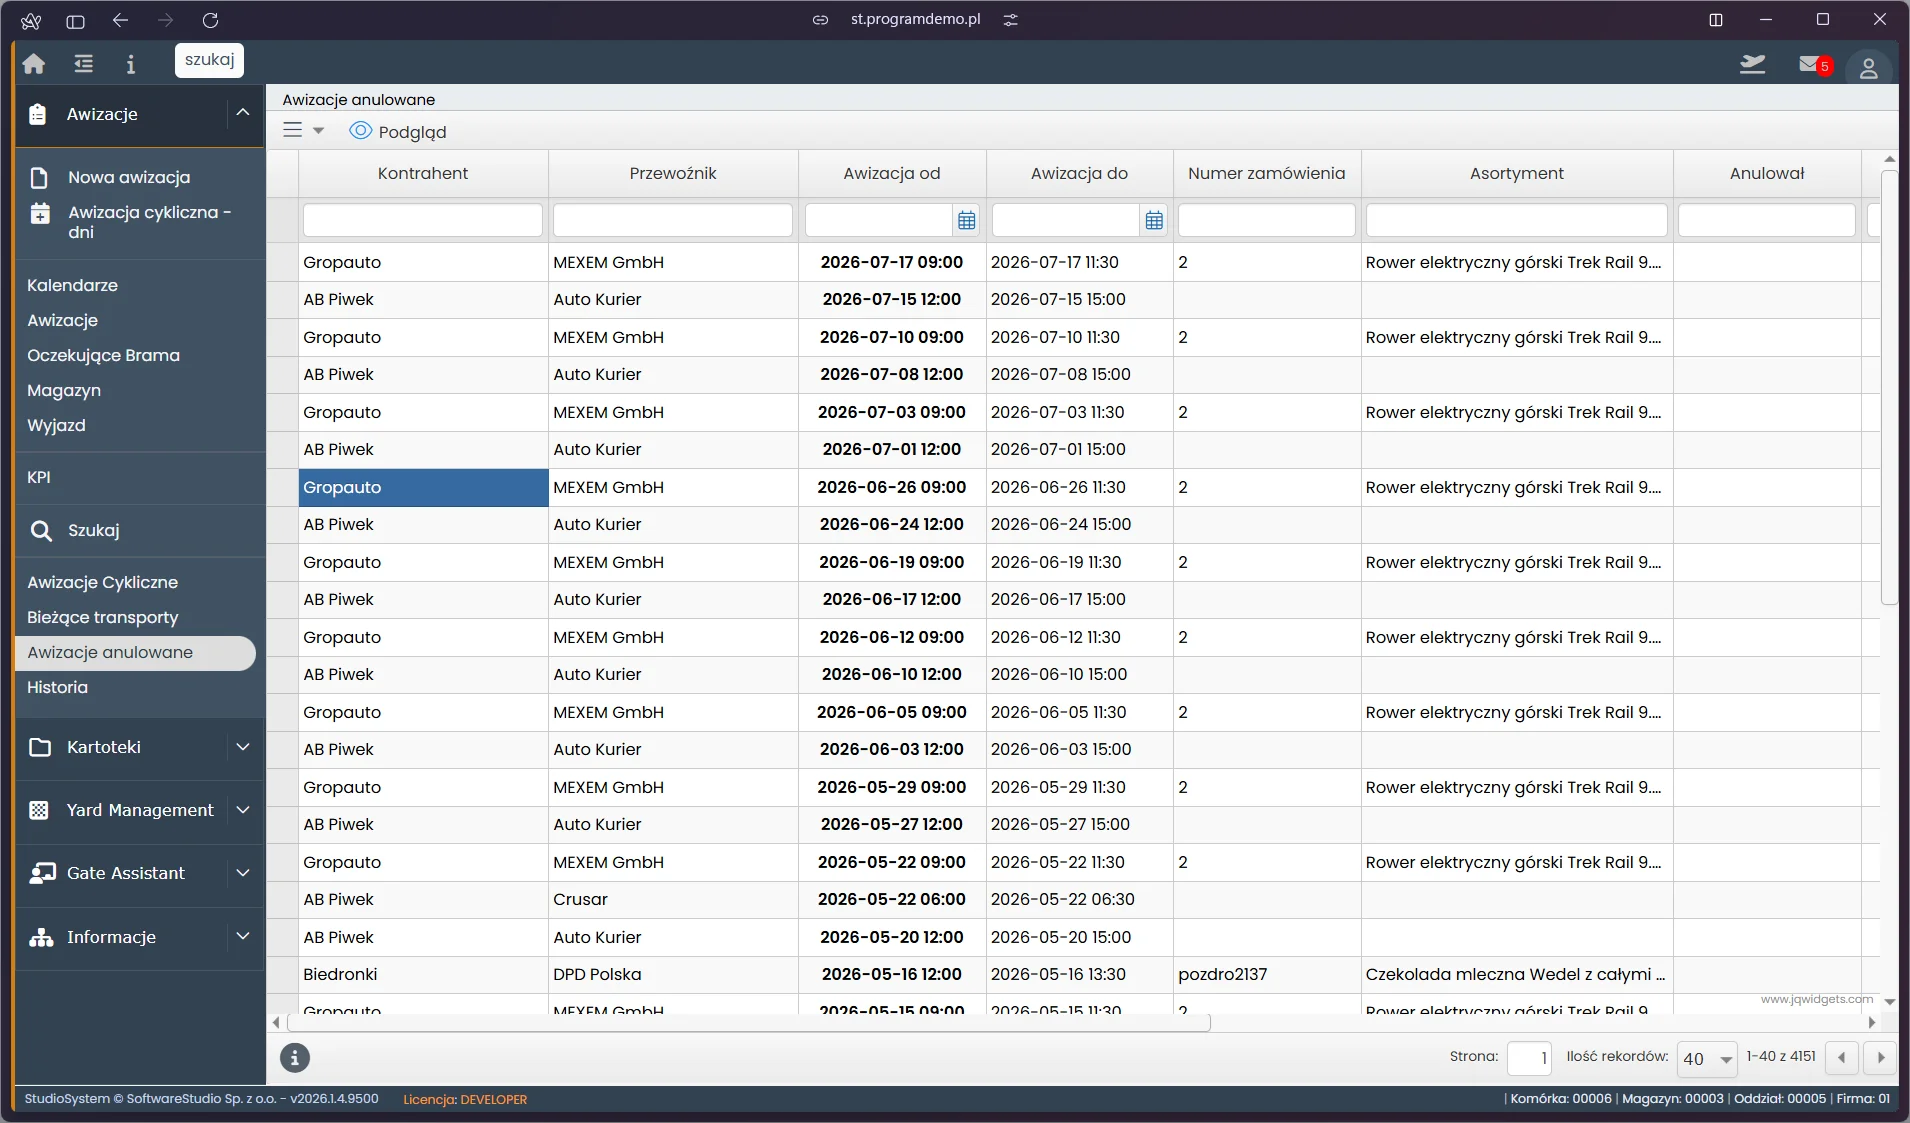The height and width of the screenshot is (1123, 1910).
Task: Click the DPD Polska cell
Action: (x=673, y=974)
